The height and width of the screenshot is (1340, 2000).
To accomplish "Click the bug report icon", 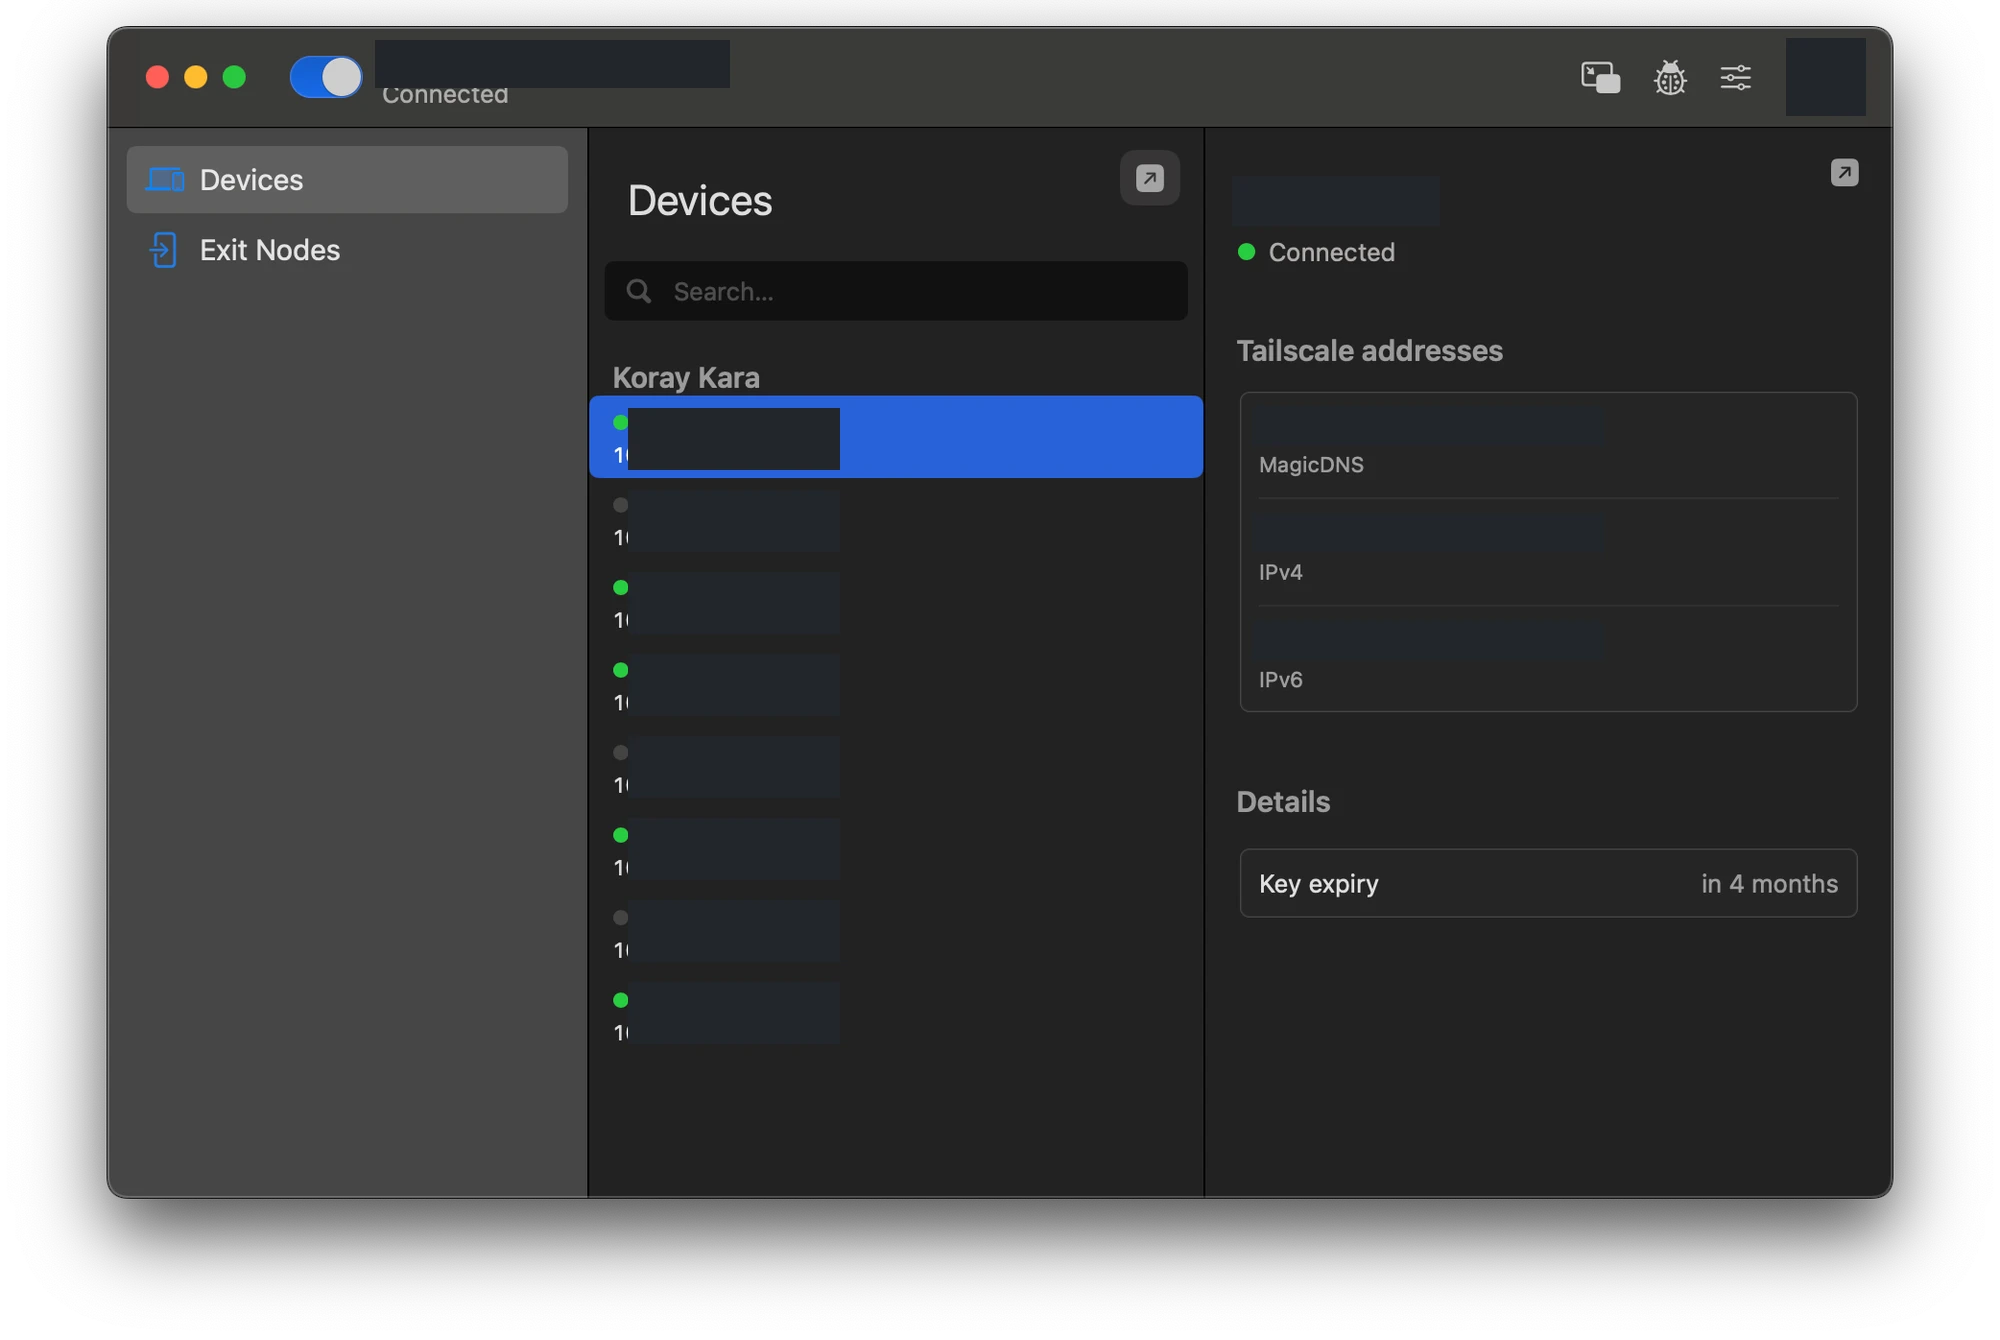I will click(1669, 77).
